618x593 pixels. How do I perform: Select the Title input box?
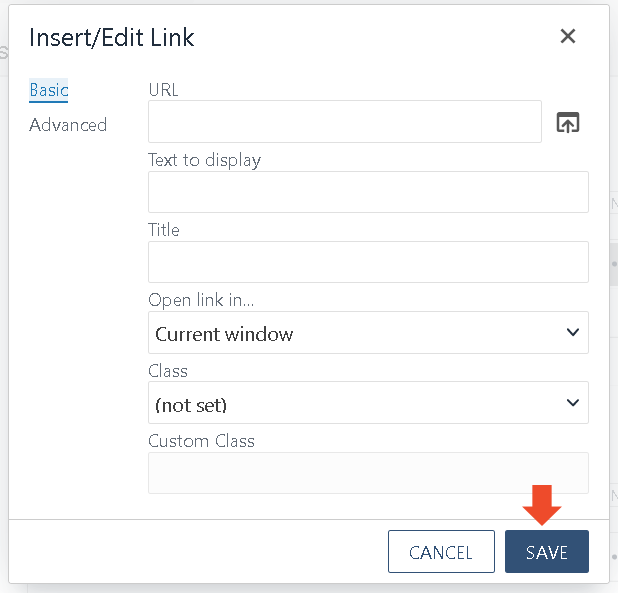(x=368, y=262)
